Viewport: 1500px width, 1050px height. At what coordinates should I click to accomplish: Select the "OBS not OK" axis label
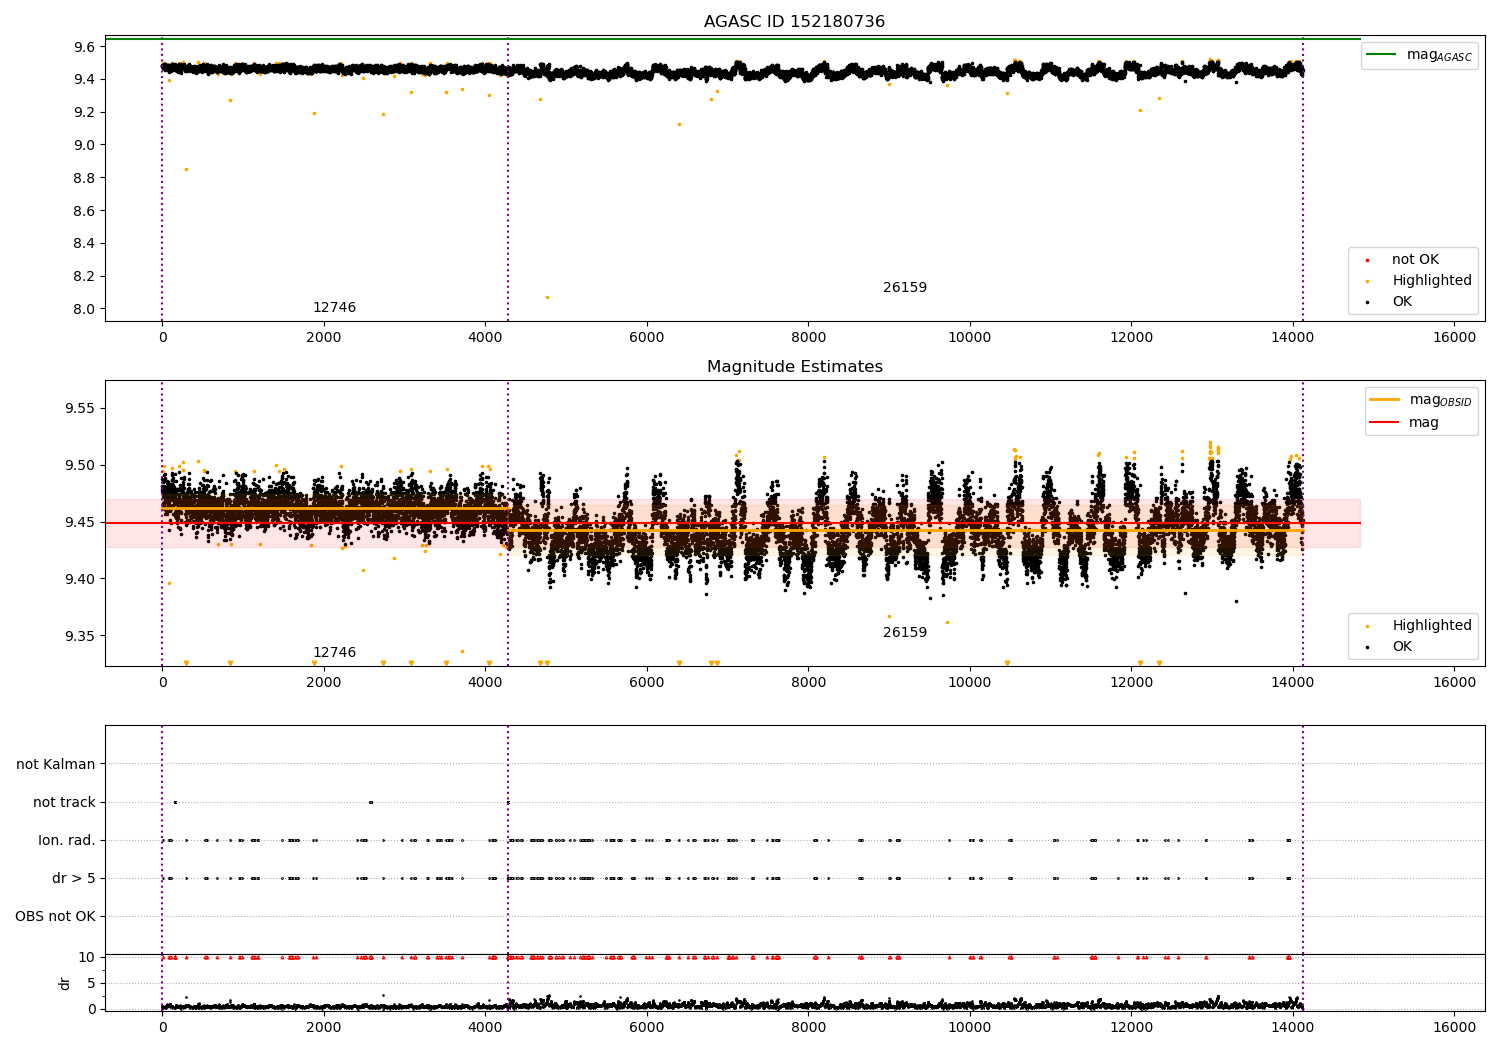click(55, 916)
